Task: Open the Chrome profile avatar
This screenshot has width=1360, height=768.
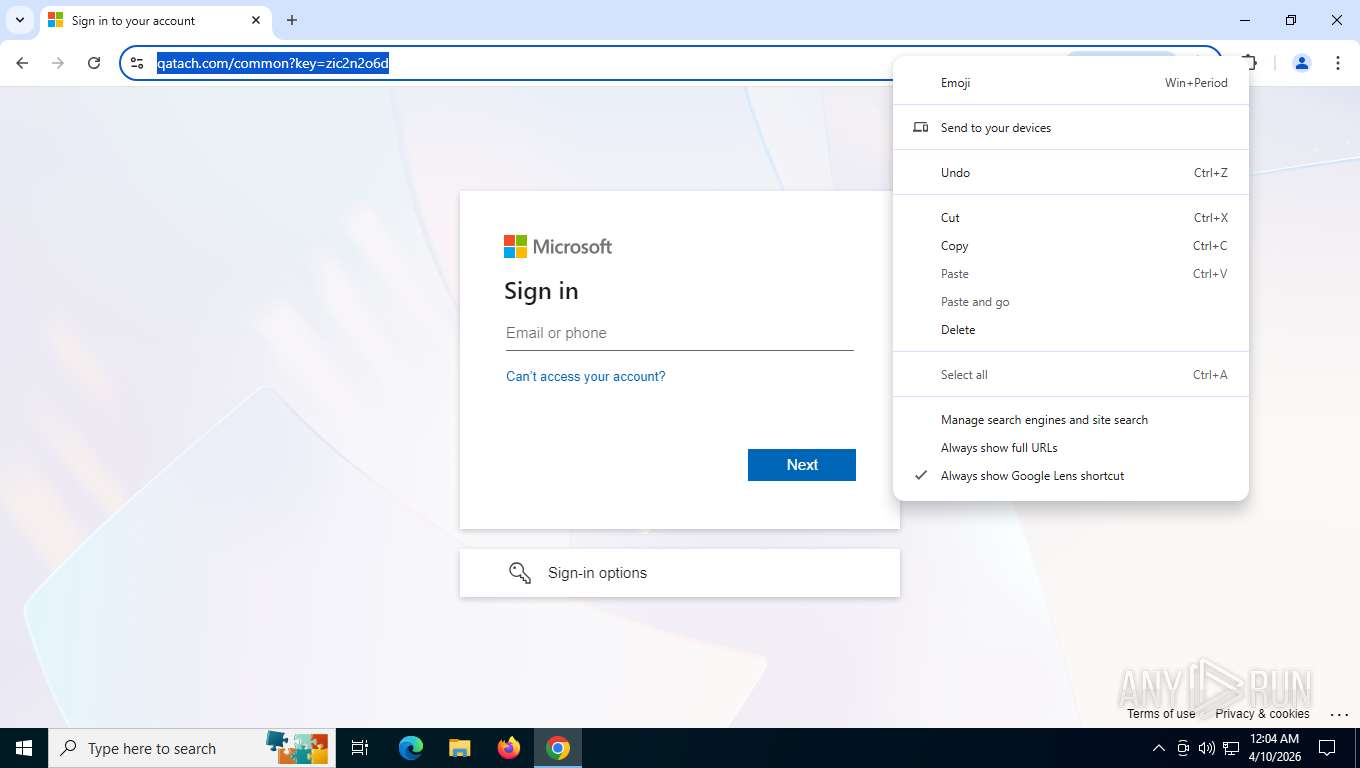Action: pyautogui.click(x=1301, y=63)
